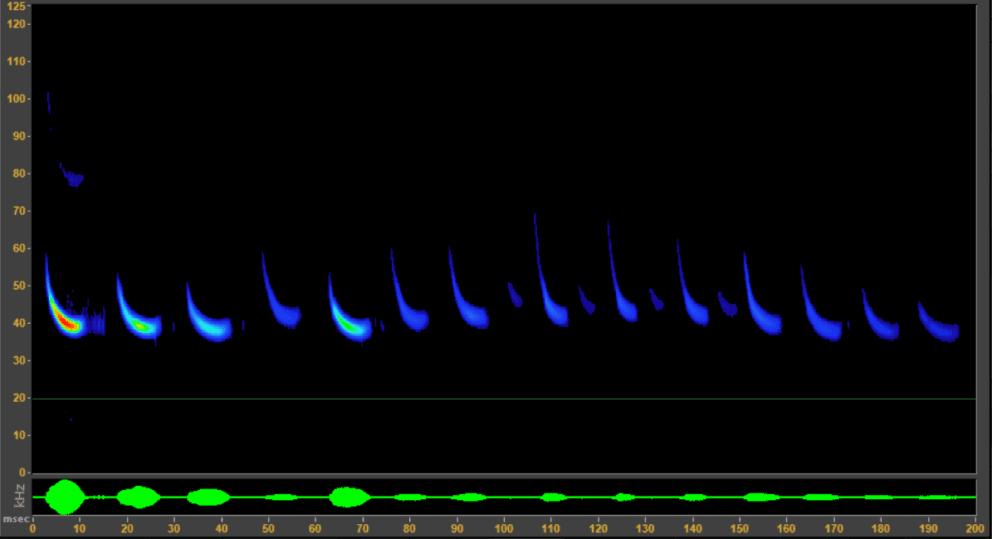Select the last call near 190 msec
The width and height of the screenshot is (992, 539).
[942, 328]
